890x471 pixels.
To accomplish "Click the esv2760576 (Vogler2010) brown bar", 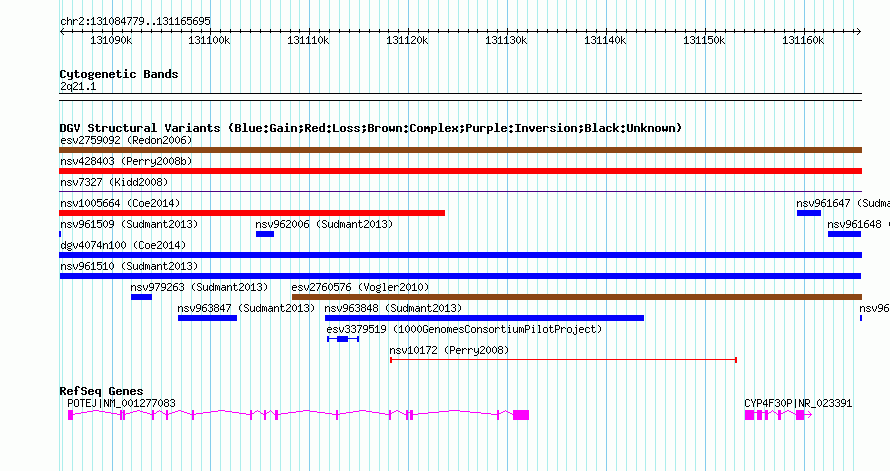I will click(x=577, y=297).
